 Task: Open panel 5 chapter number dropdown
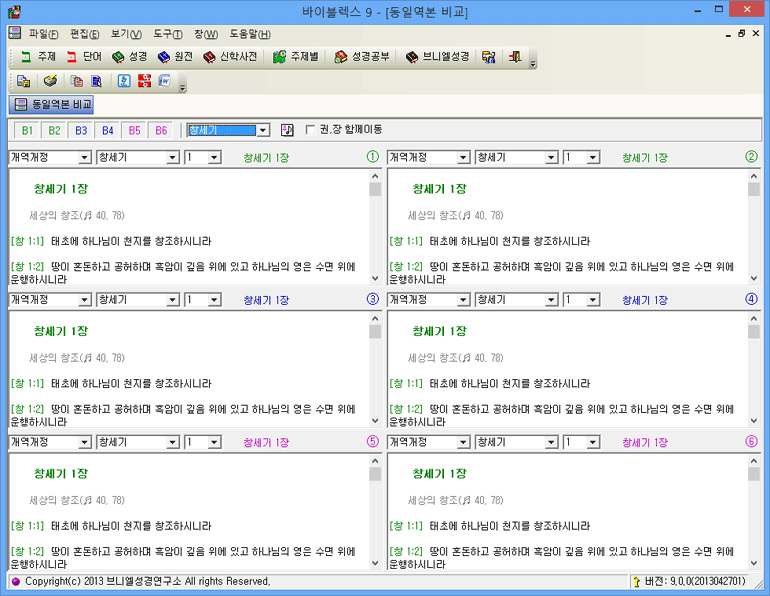[x=214, y=442]
